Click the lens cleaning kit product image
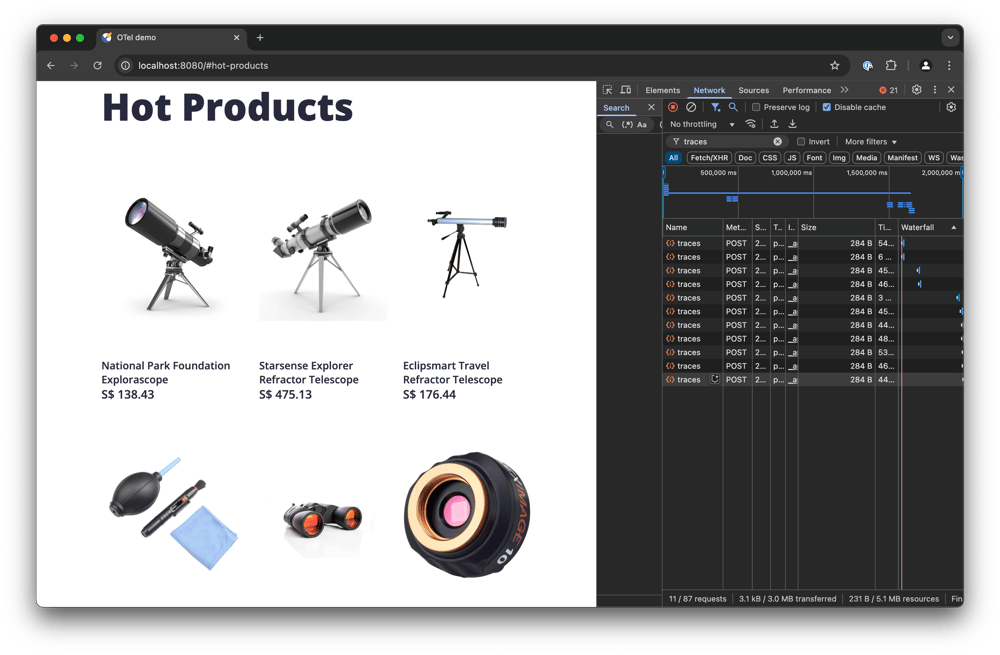Viewport: 1000px width, 655px height. click(172, 513)
